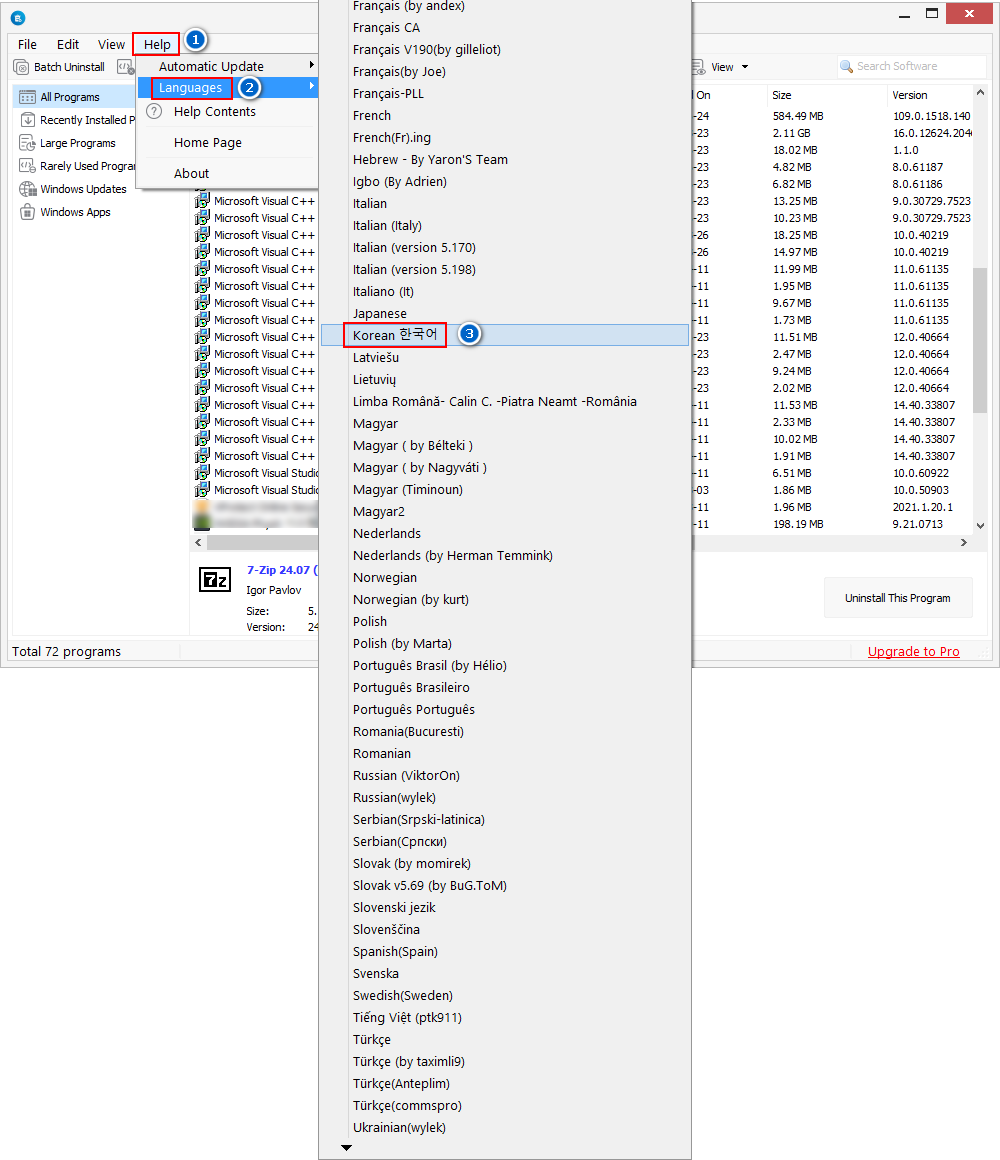Screen dimensions: 1000x1160
Task: Open the Languages submenu
Action: 228,87
